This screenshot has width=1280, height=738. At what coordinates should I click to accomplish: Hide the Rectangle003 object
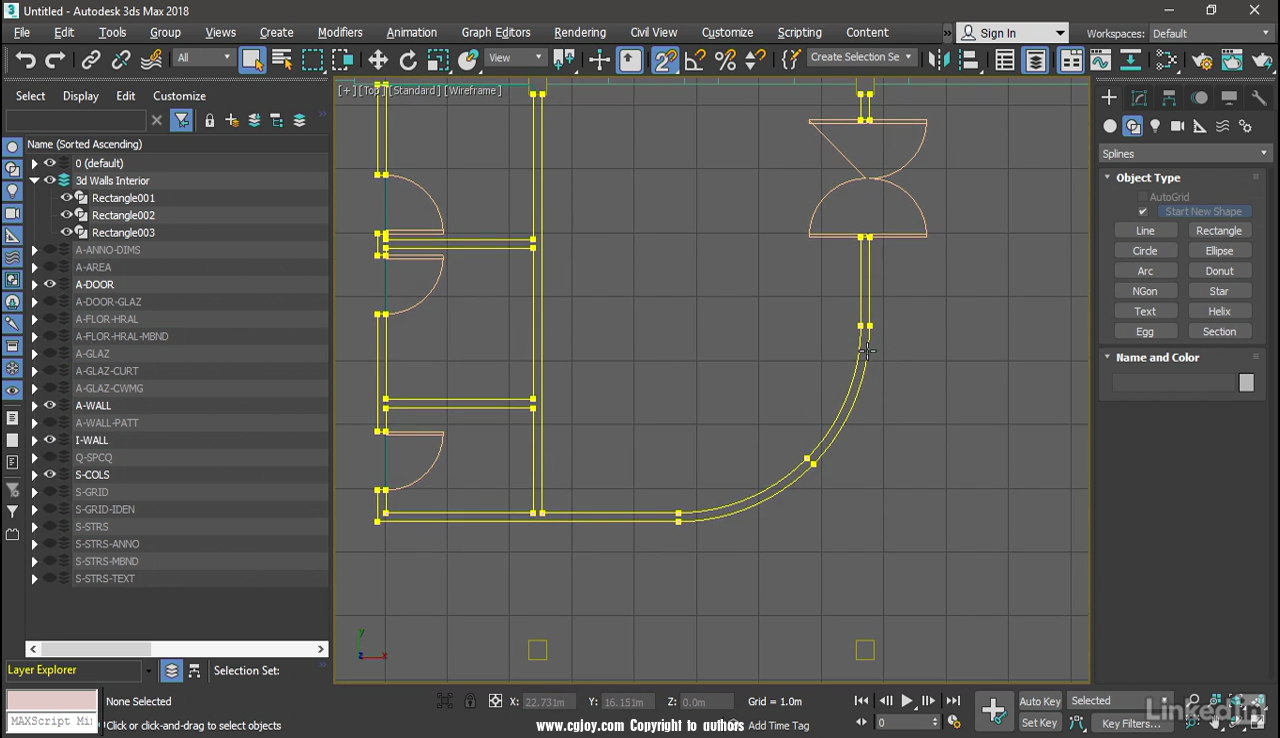click(x=67, y=232)
